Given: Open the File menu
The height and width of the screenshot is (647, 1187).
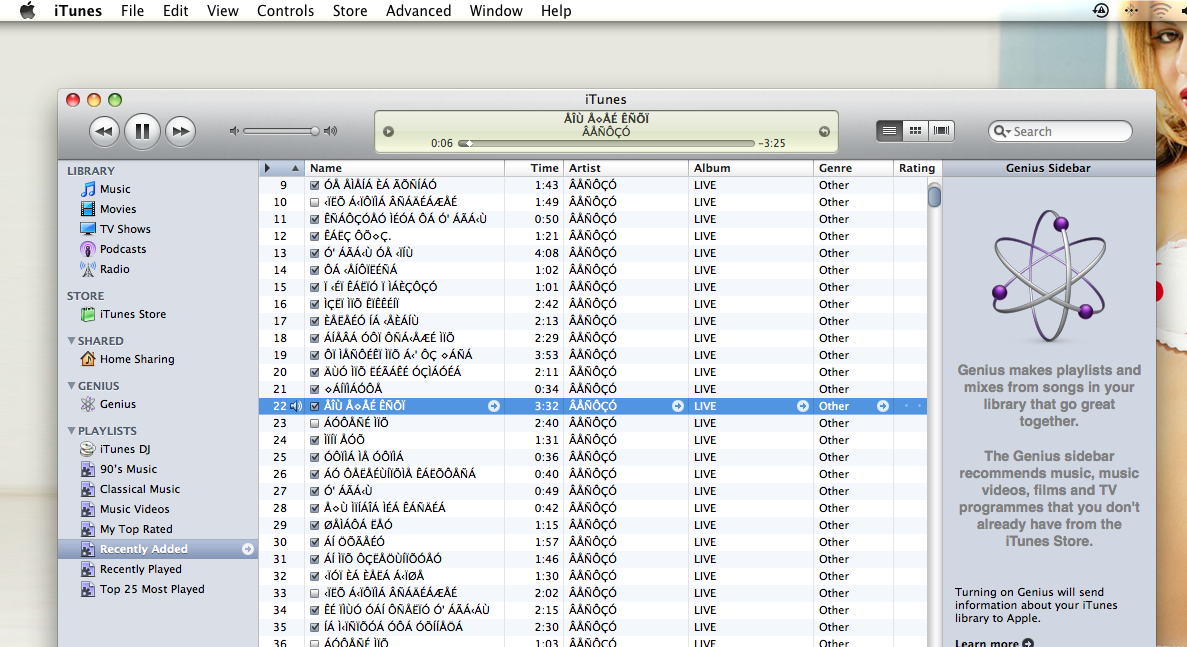Looking at the screenshot, I should (x=132, y=11).
